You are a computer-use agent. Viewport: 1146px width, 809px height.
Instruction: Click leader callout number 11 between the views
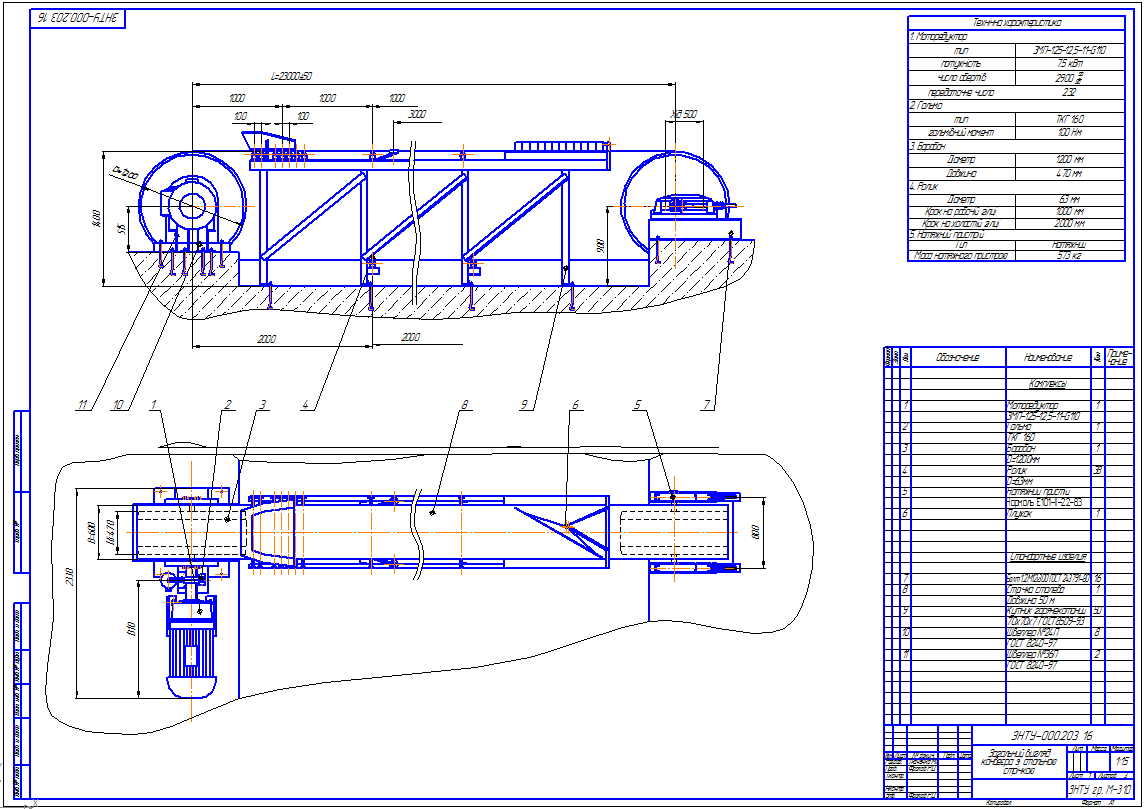click(83, 404)
